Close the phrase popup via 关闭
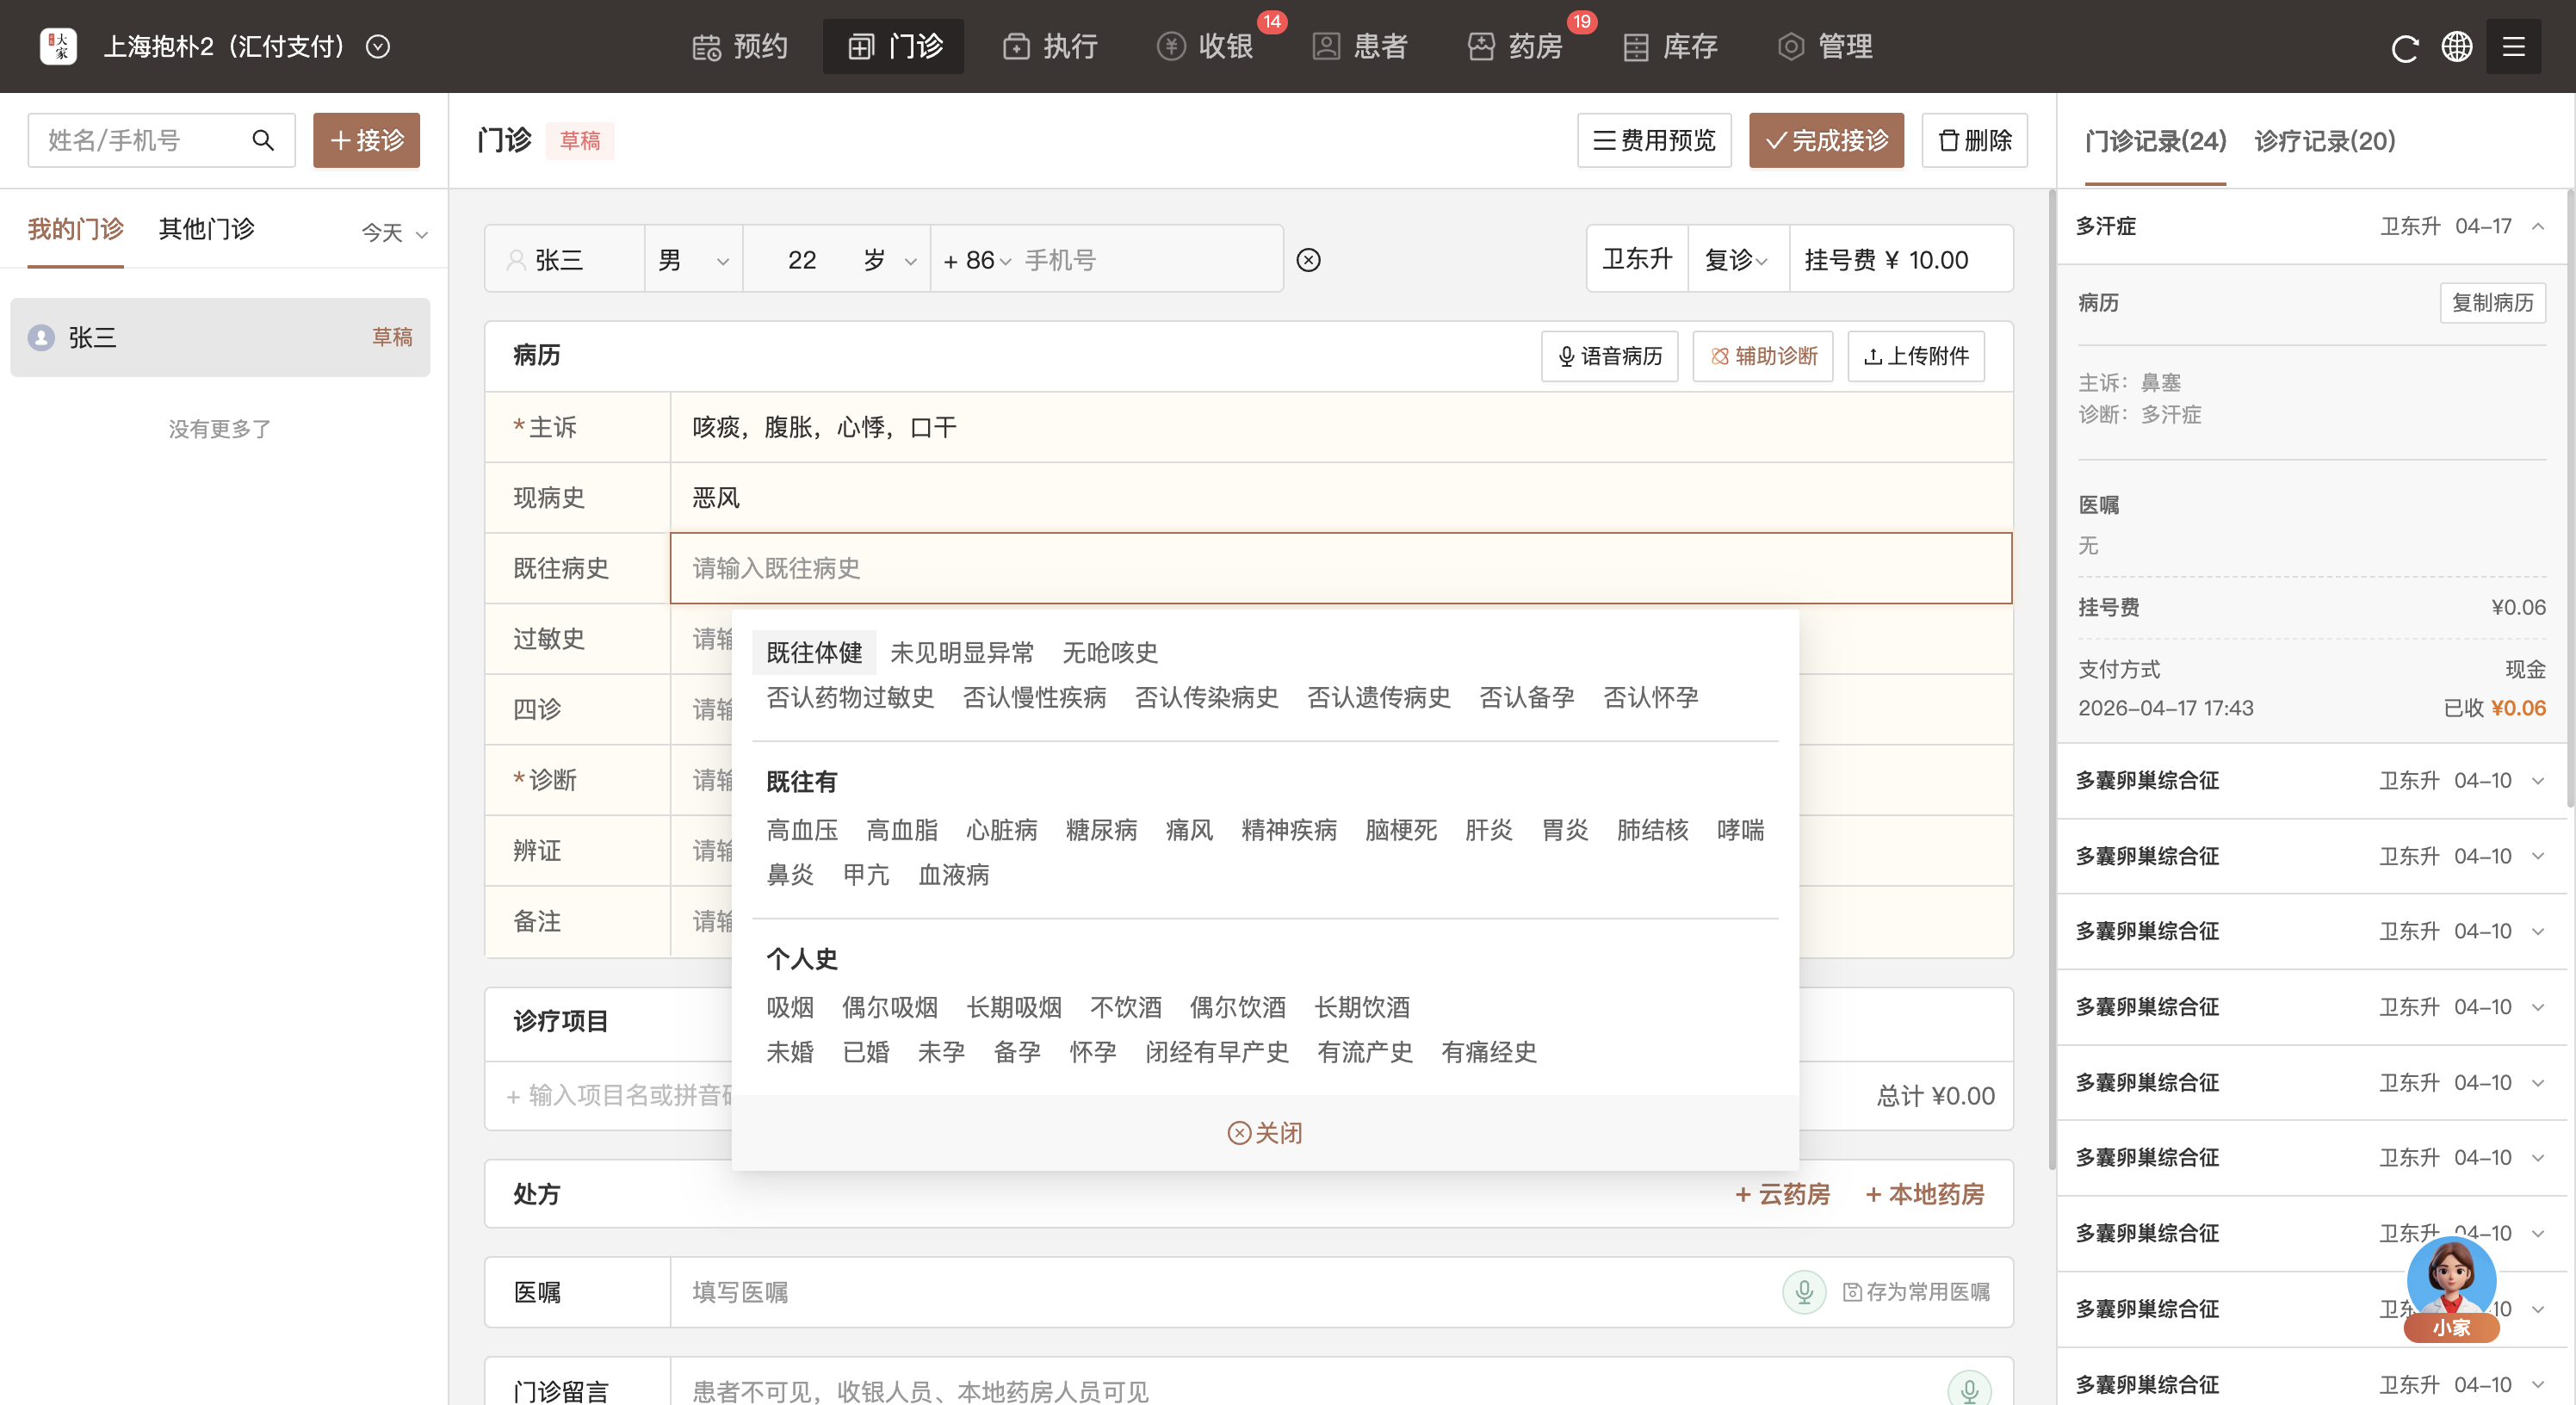Viewport: 2576px width, 1405px height. tap(1265, 1132)
